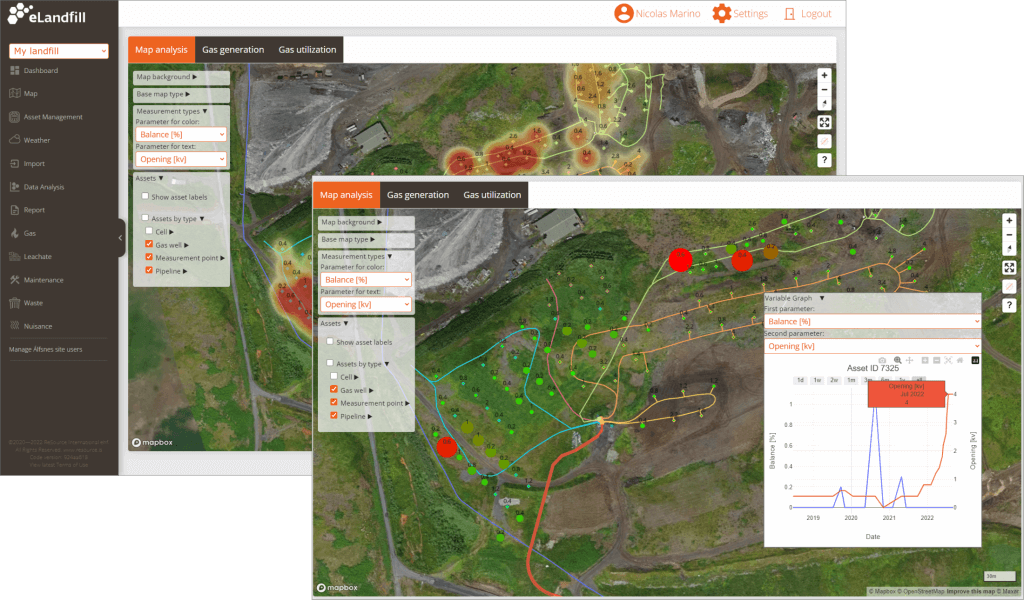Open the Dashboard from the sidebar
1024x600 pixels.
(x=40, y=71)
